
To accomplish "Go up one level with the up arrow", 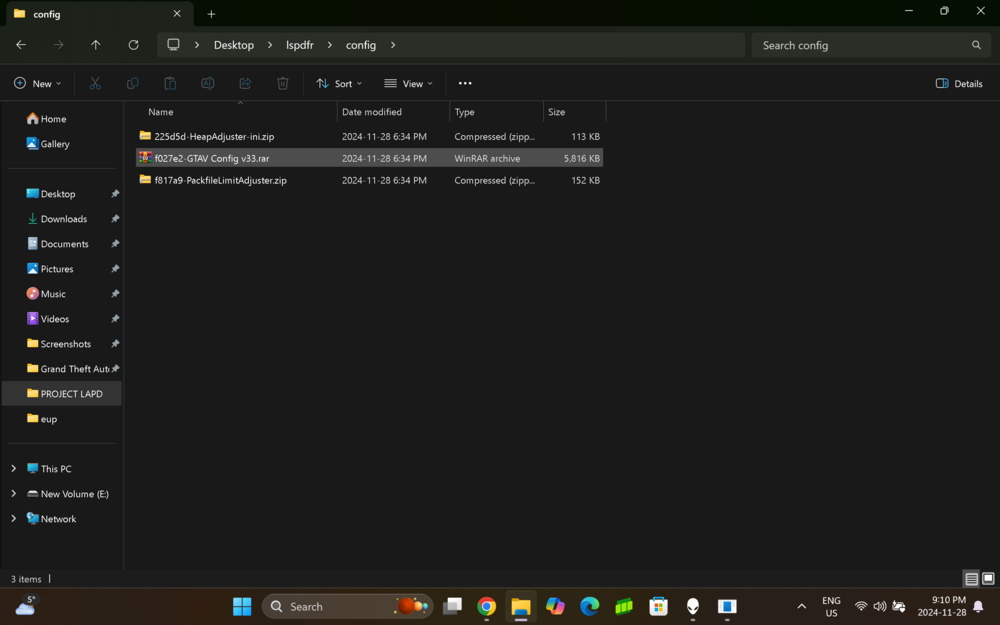I will (x=95, y=45).
